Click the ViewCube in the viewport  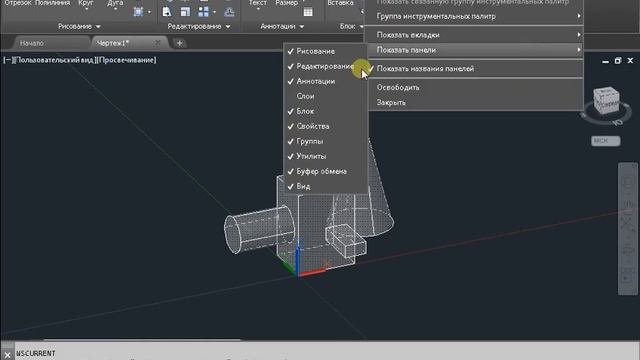click(x=606, y=100)
